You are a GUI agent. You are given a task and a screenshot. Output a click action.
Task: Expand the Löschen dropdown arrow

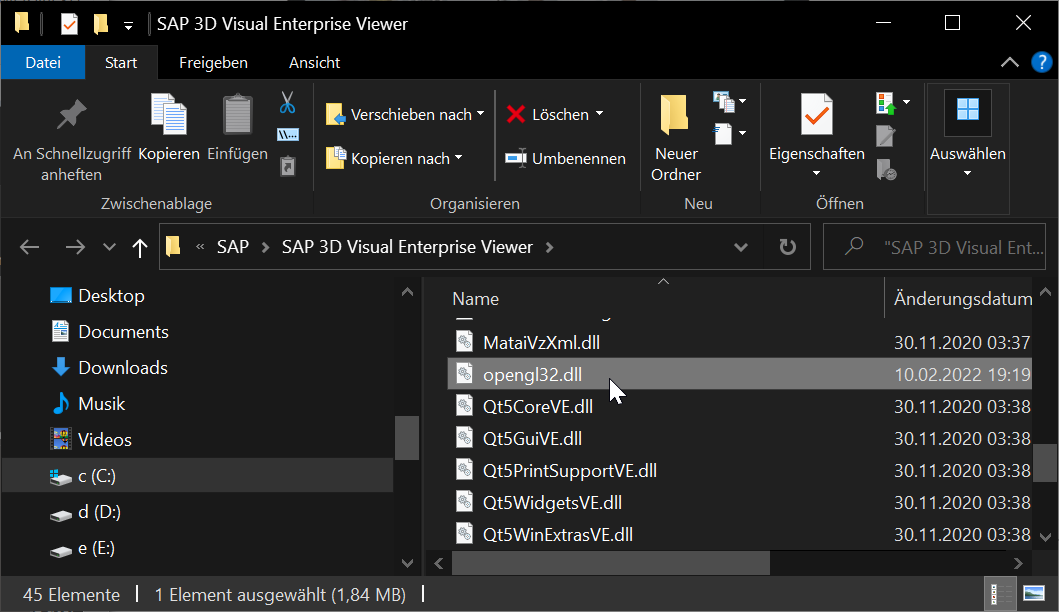pyautogui.click(x=600, y=114)
